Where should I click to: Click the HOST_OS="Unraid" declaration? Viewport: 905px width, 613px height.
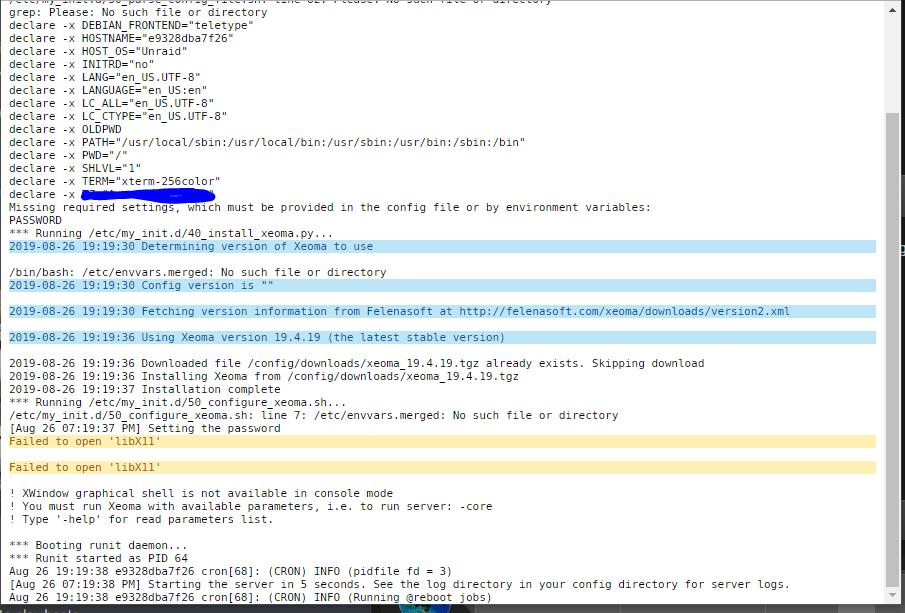point(98,51)
